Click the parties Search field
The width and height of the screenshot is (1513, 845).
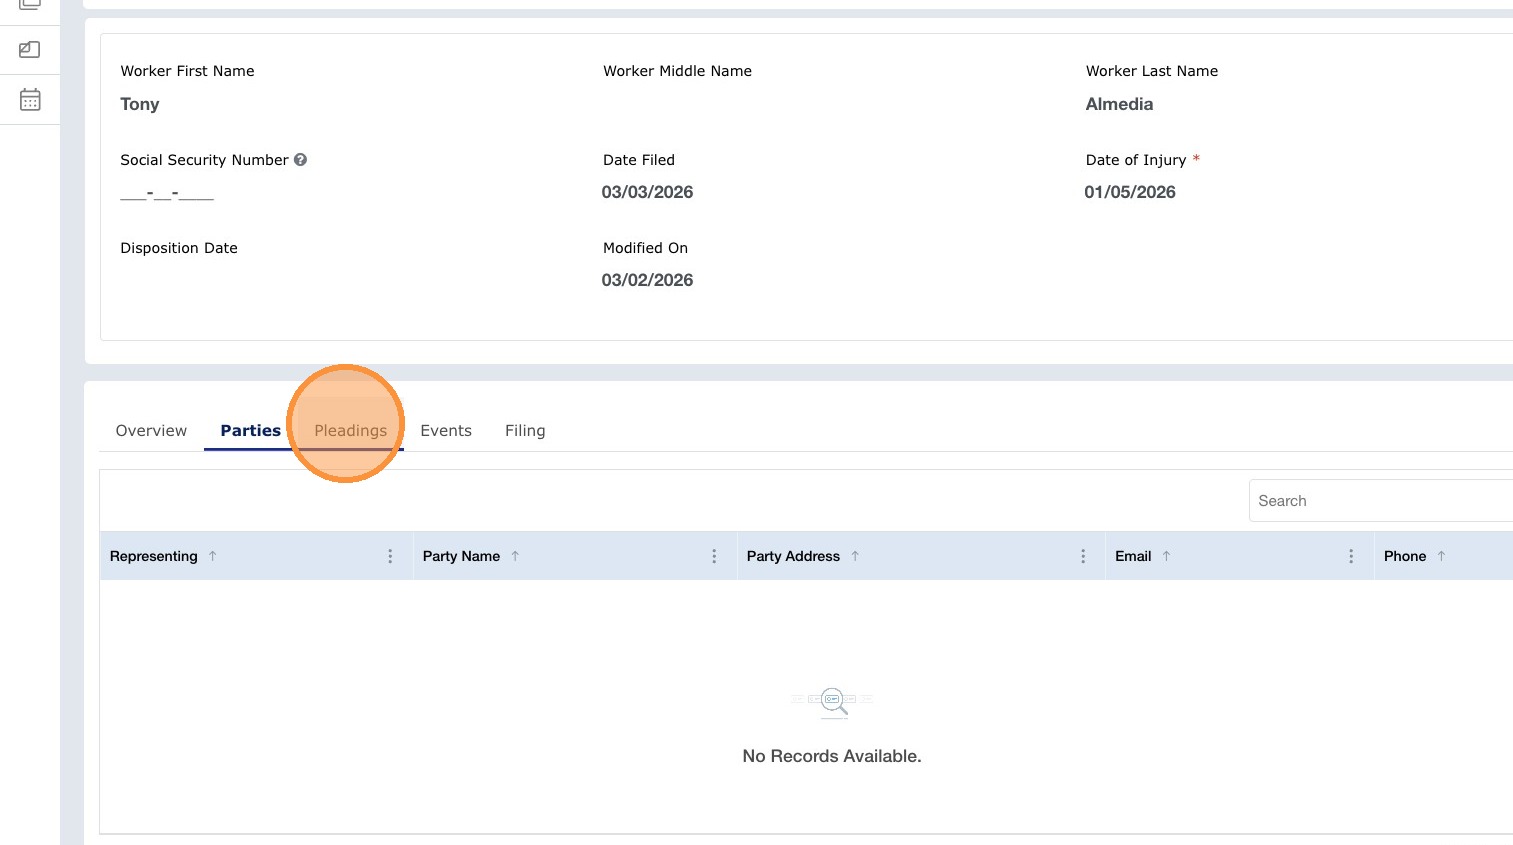point(1380,501)
